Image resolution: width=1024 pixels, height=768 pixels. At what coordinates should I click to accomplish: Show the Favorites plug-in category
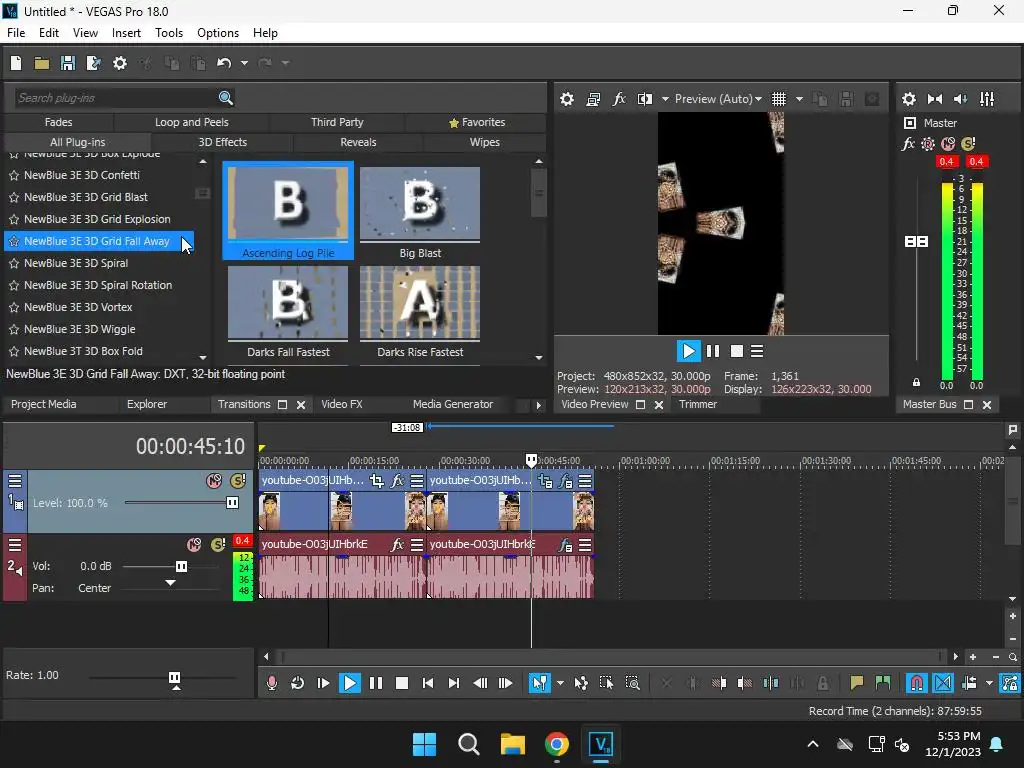[x=477, y=122]
